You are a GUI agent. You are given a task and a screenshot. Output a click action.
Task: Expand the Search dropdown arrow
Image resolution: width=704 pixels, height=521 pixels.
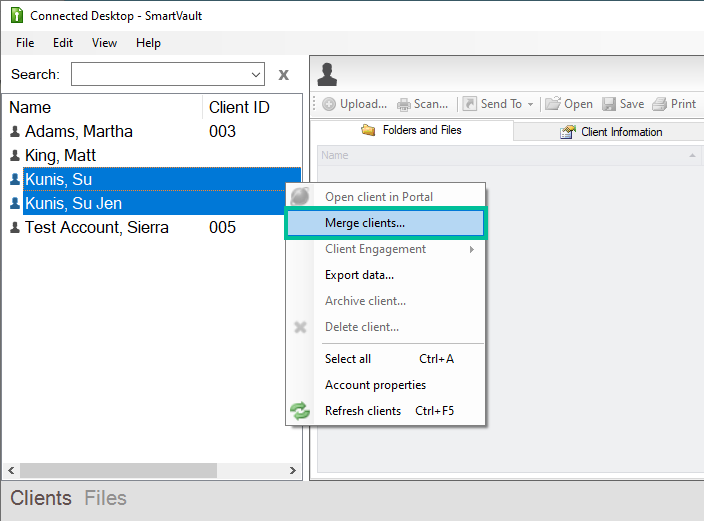coord(256,75)
